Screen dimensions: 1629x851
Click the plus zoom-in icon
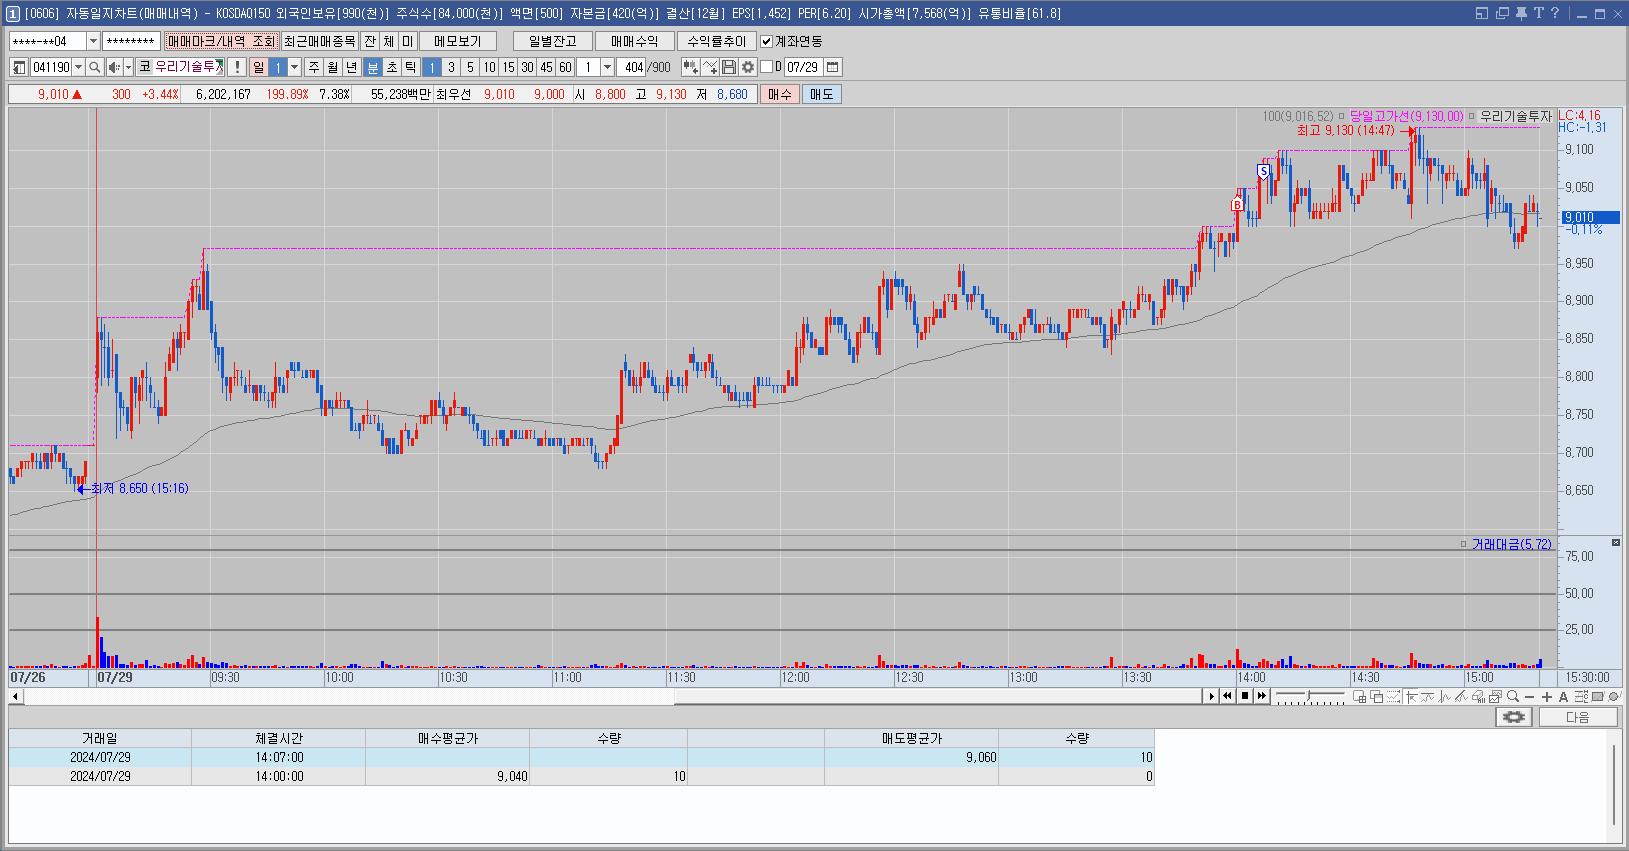(x=1547, y=697)
